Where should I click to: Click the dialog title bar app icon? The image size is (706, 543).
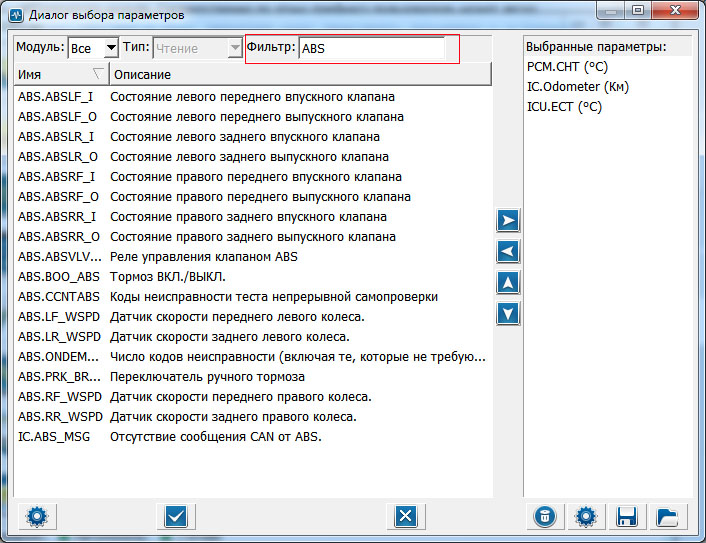pos(17,15)
